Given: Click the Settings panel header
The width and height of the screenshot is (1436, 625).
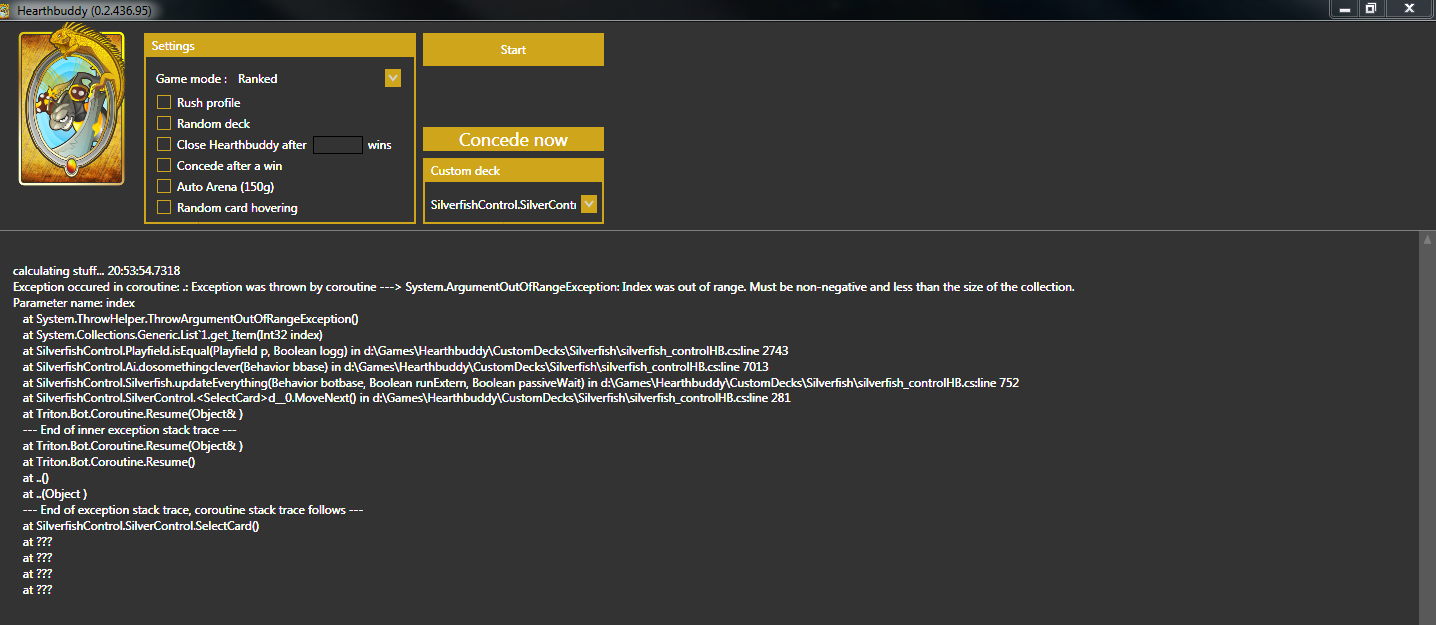Looking at the screenshot, I should click(279, 46).
